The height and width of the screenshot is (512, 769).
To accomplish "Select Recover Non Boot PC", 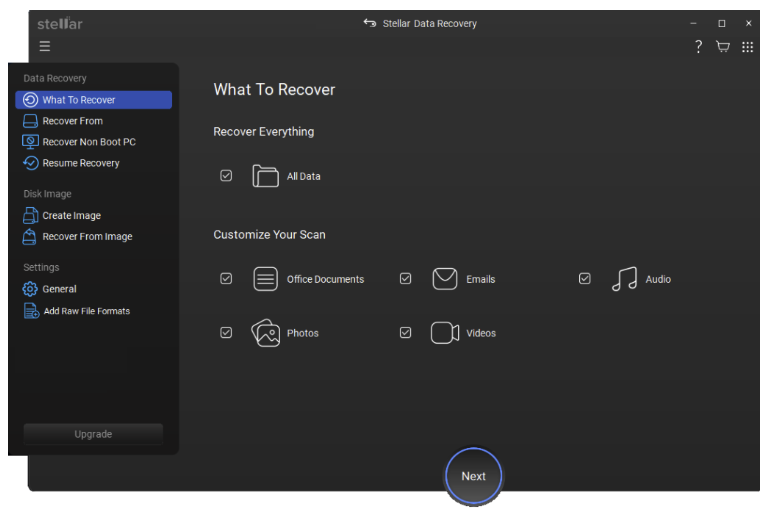I will tap(88, 142).
